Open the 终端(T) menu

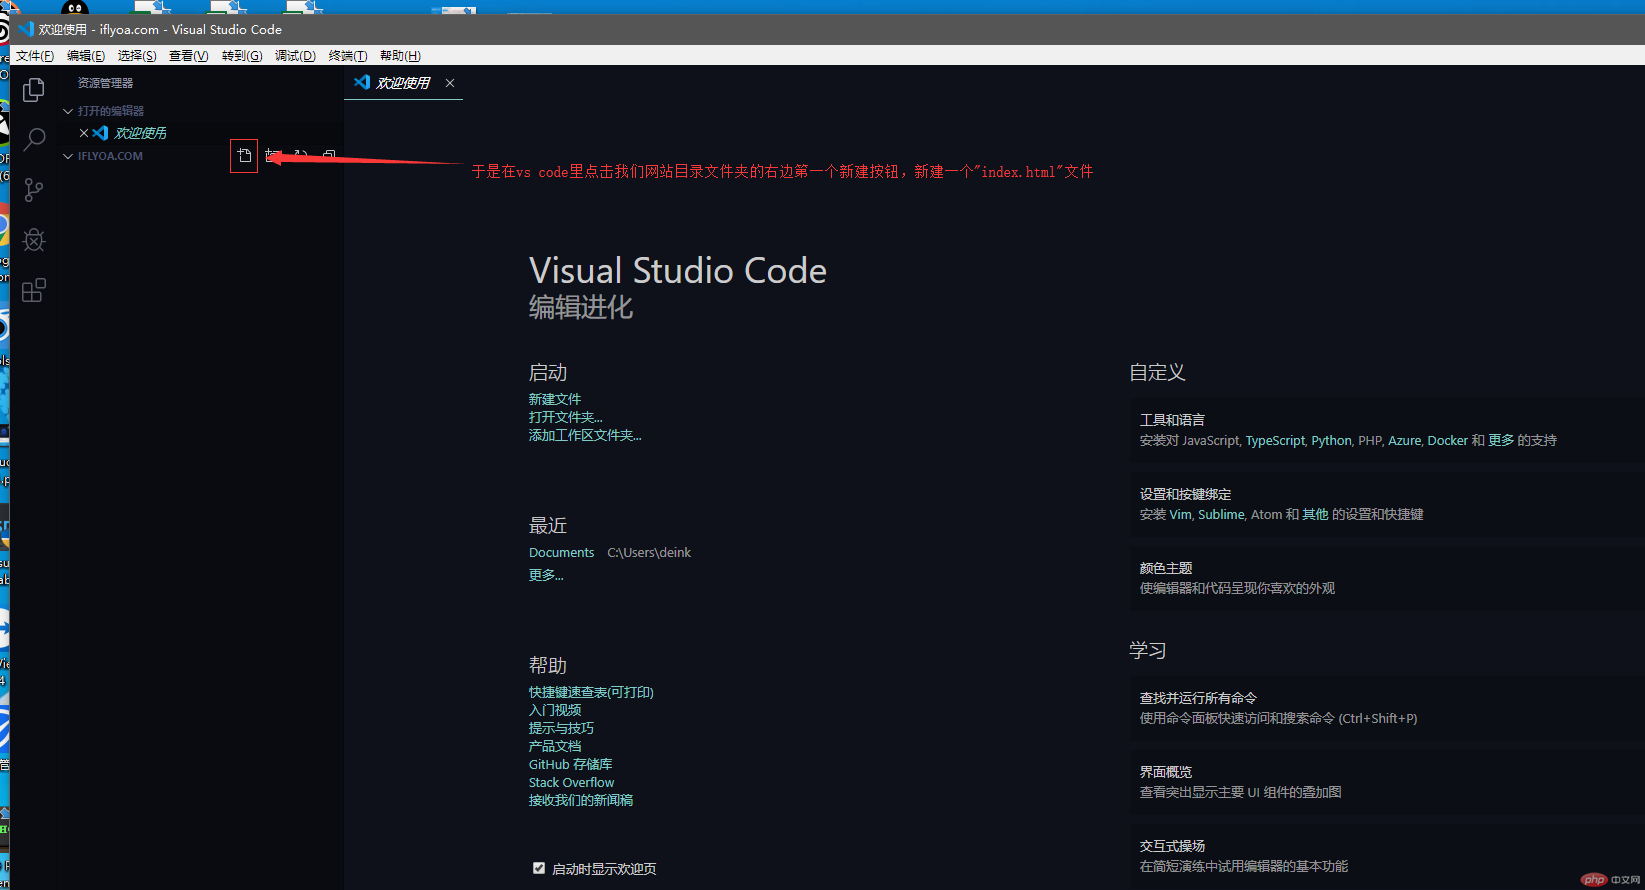(348, 56)
